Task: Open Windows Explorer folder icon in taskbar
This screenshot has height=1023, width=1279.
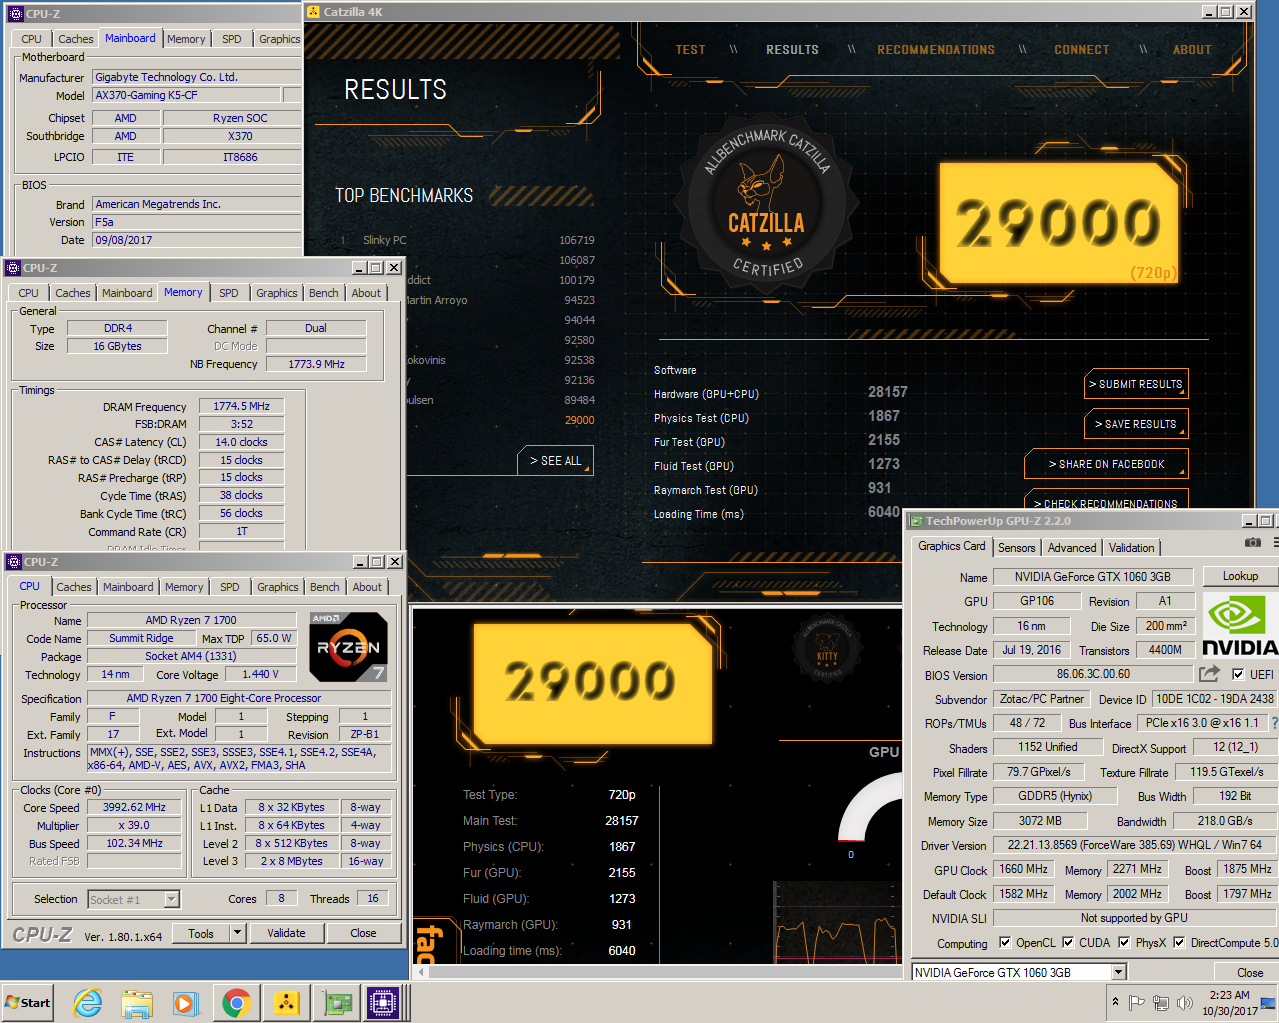Action: (x=137, y=1002)
